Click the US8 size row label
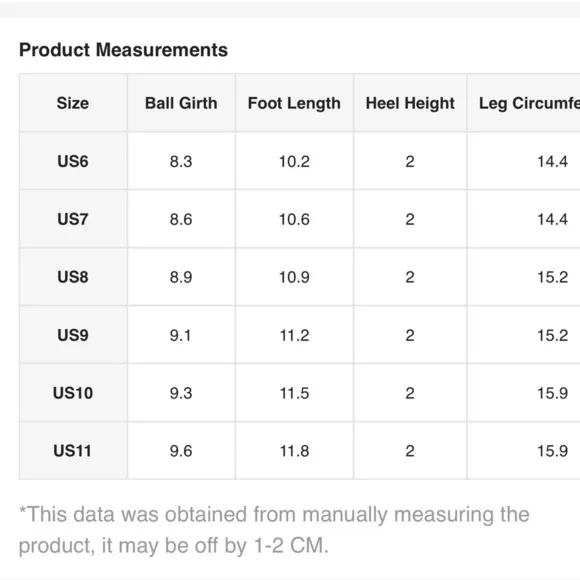The width and height of the screenshot is (580, 580). coord(73,277)
